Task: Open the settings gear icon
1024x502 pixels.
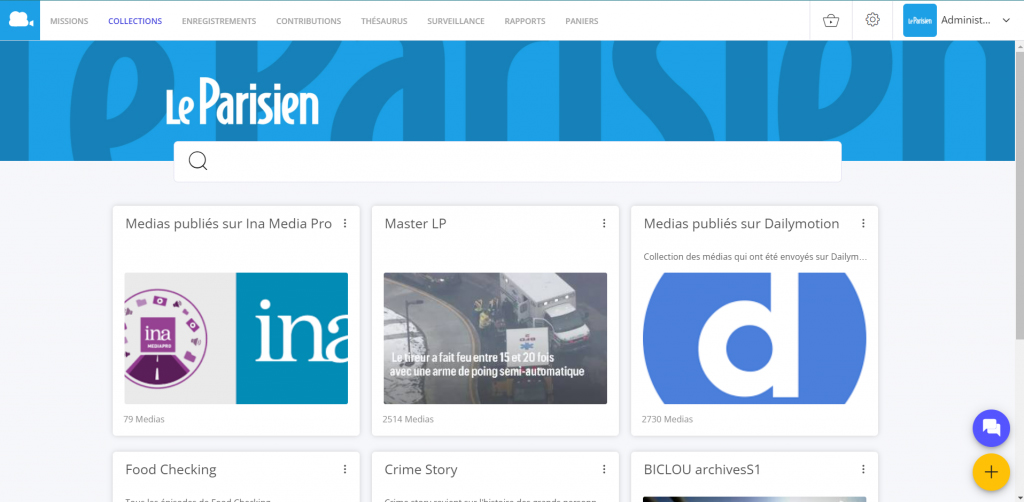Action: coord(872,20)
